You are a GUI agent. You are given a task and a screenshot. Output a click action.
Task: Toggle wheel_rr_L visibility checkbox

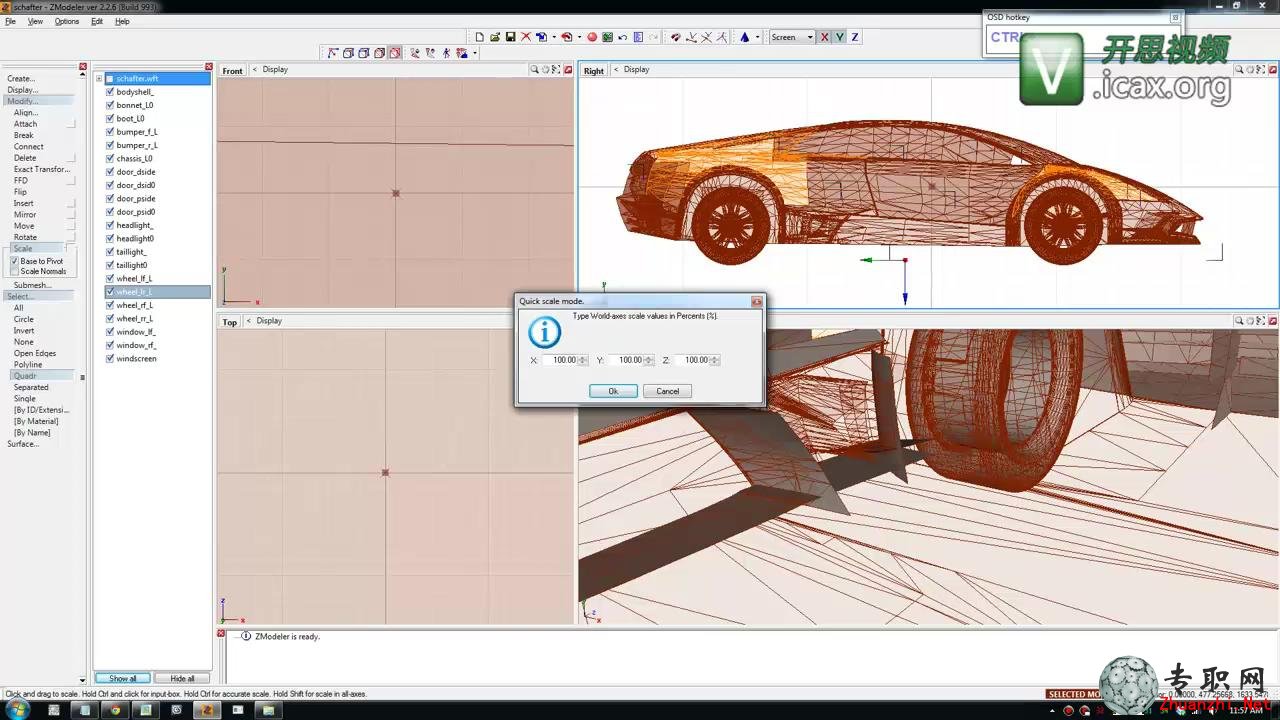click(x=110, y=318)
